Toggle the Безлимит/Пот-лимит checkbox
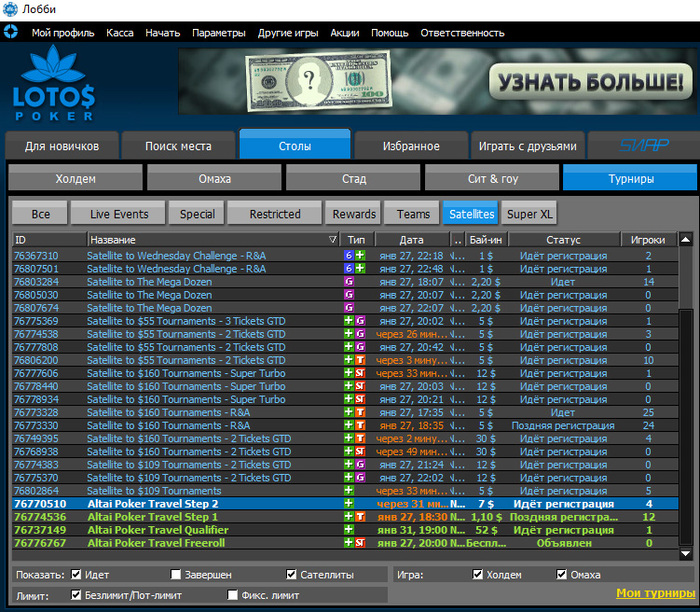 [x=76, y=595]
